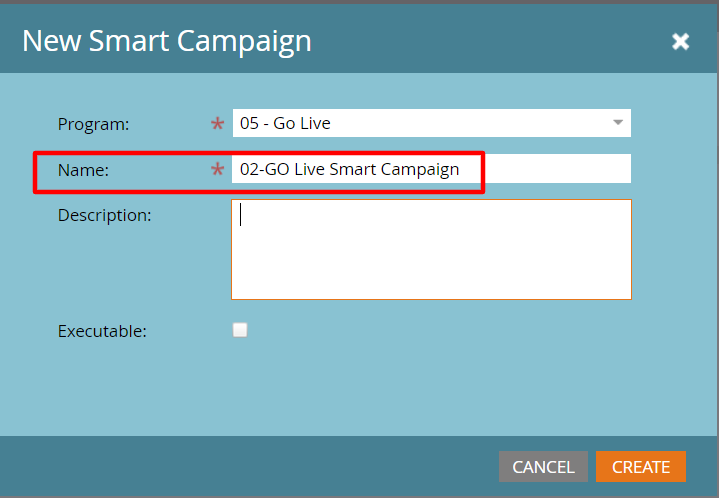The width and height of the screenshot is (719, 498).
Task: Click the '02-GO Live Smart Campaign' name text
Action: pos(349,170)
